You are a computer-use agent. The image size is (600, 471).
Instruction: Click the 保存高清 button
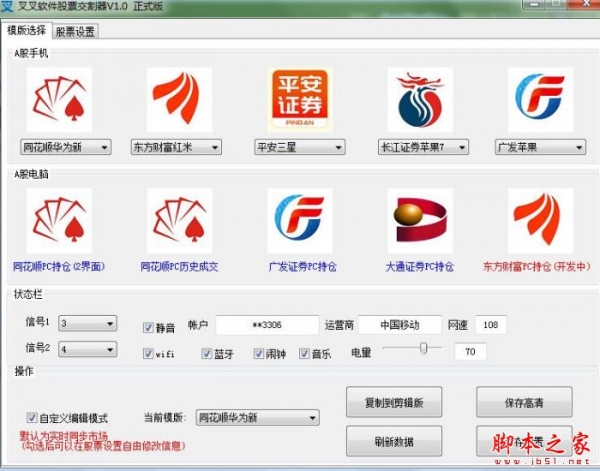pos(524,402)
